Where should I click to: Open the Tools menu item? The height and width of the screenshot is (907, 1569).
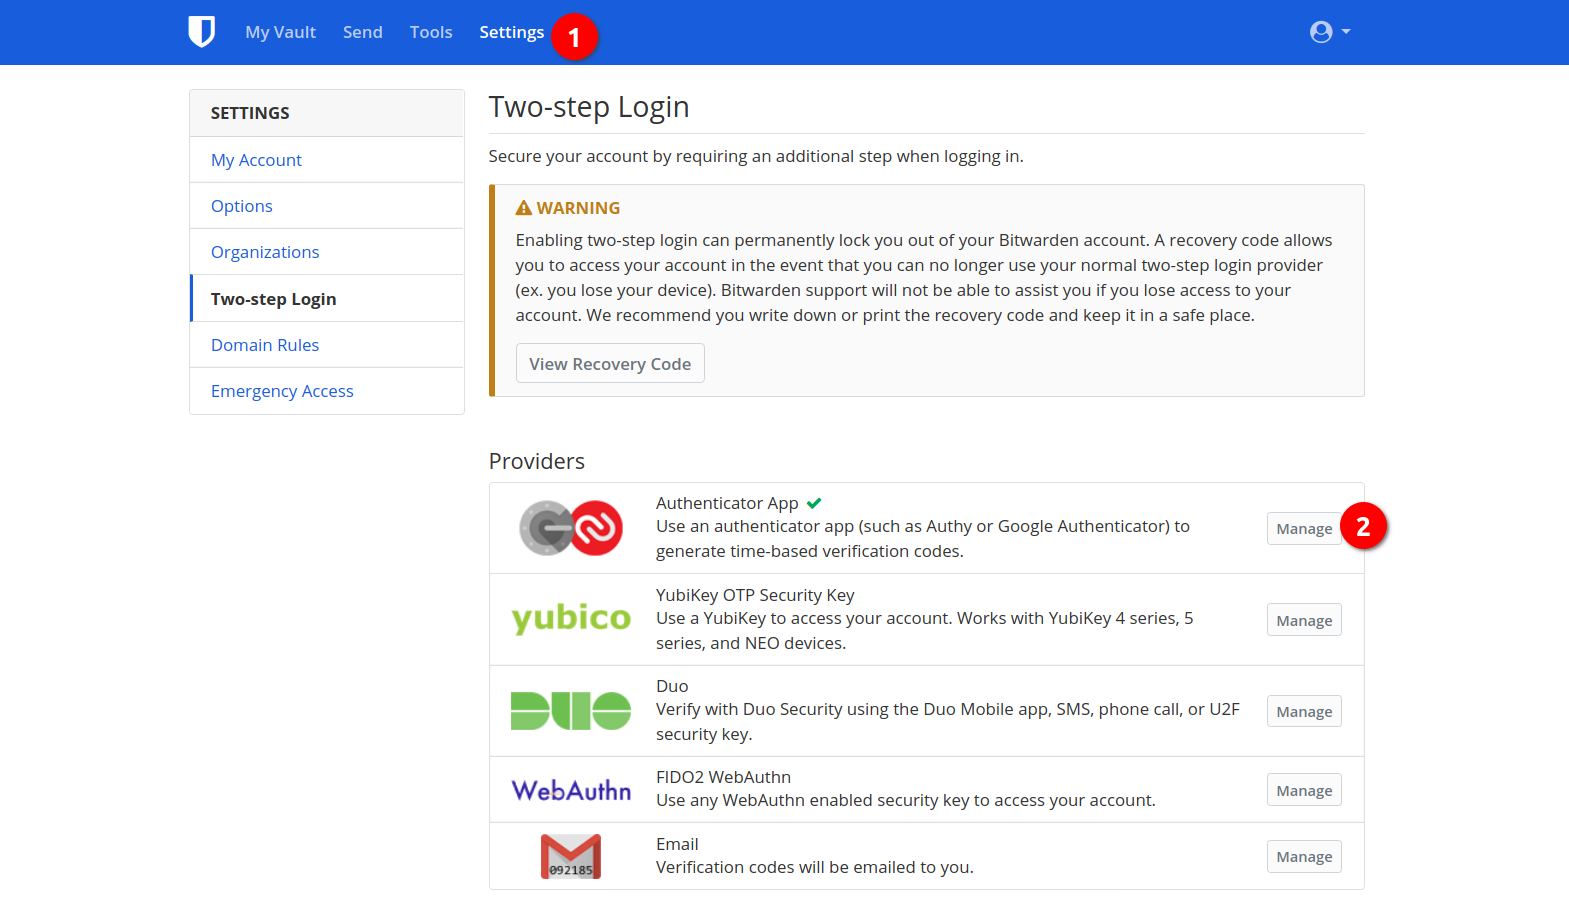431,32
